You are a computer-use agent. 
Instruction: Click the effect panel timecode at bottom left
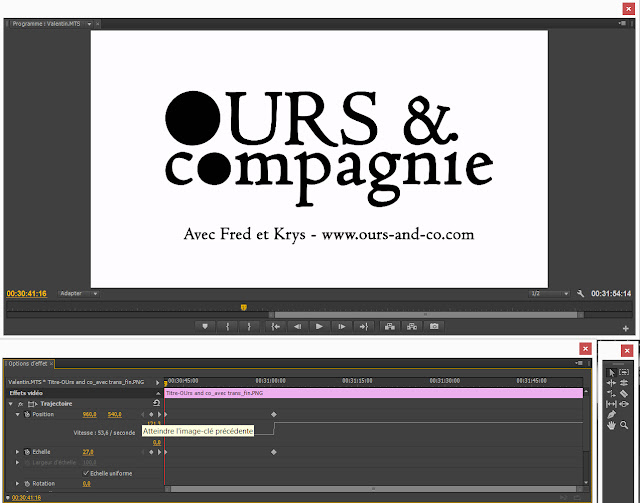coord(26,498)
